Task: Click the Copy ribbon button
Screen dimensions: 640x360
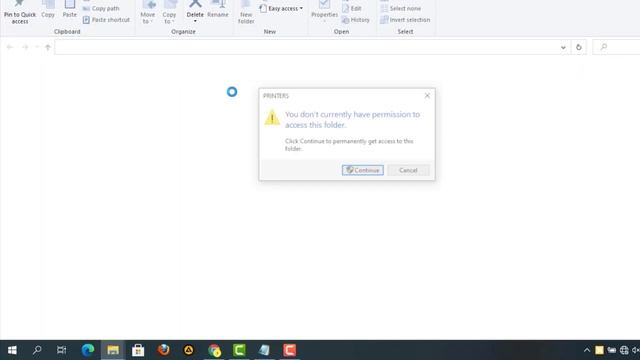Action: tap(48, 10)
